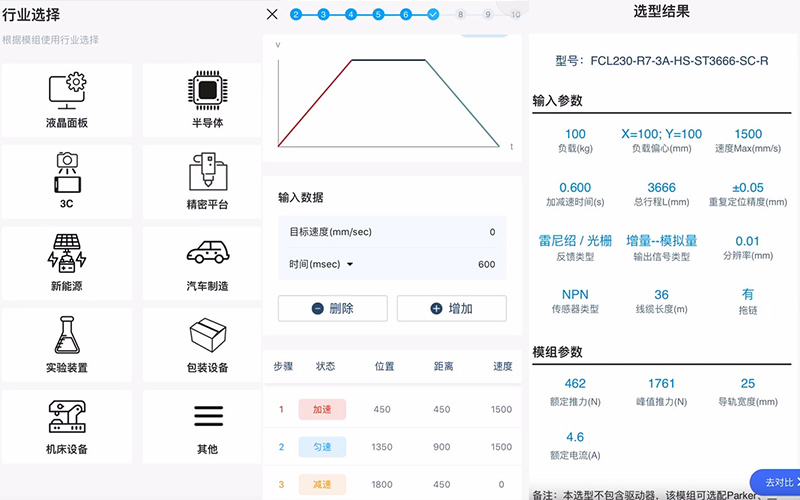This screenshot has height=500, width=800.
Task: Click the 距离 column header
Action: point(443,366)
